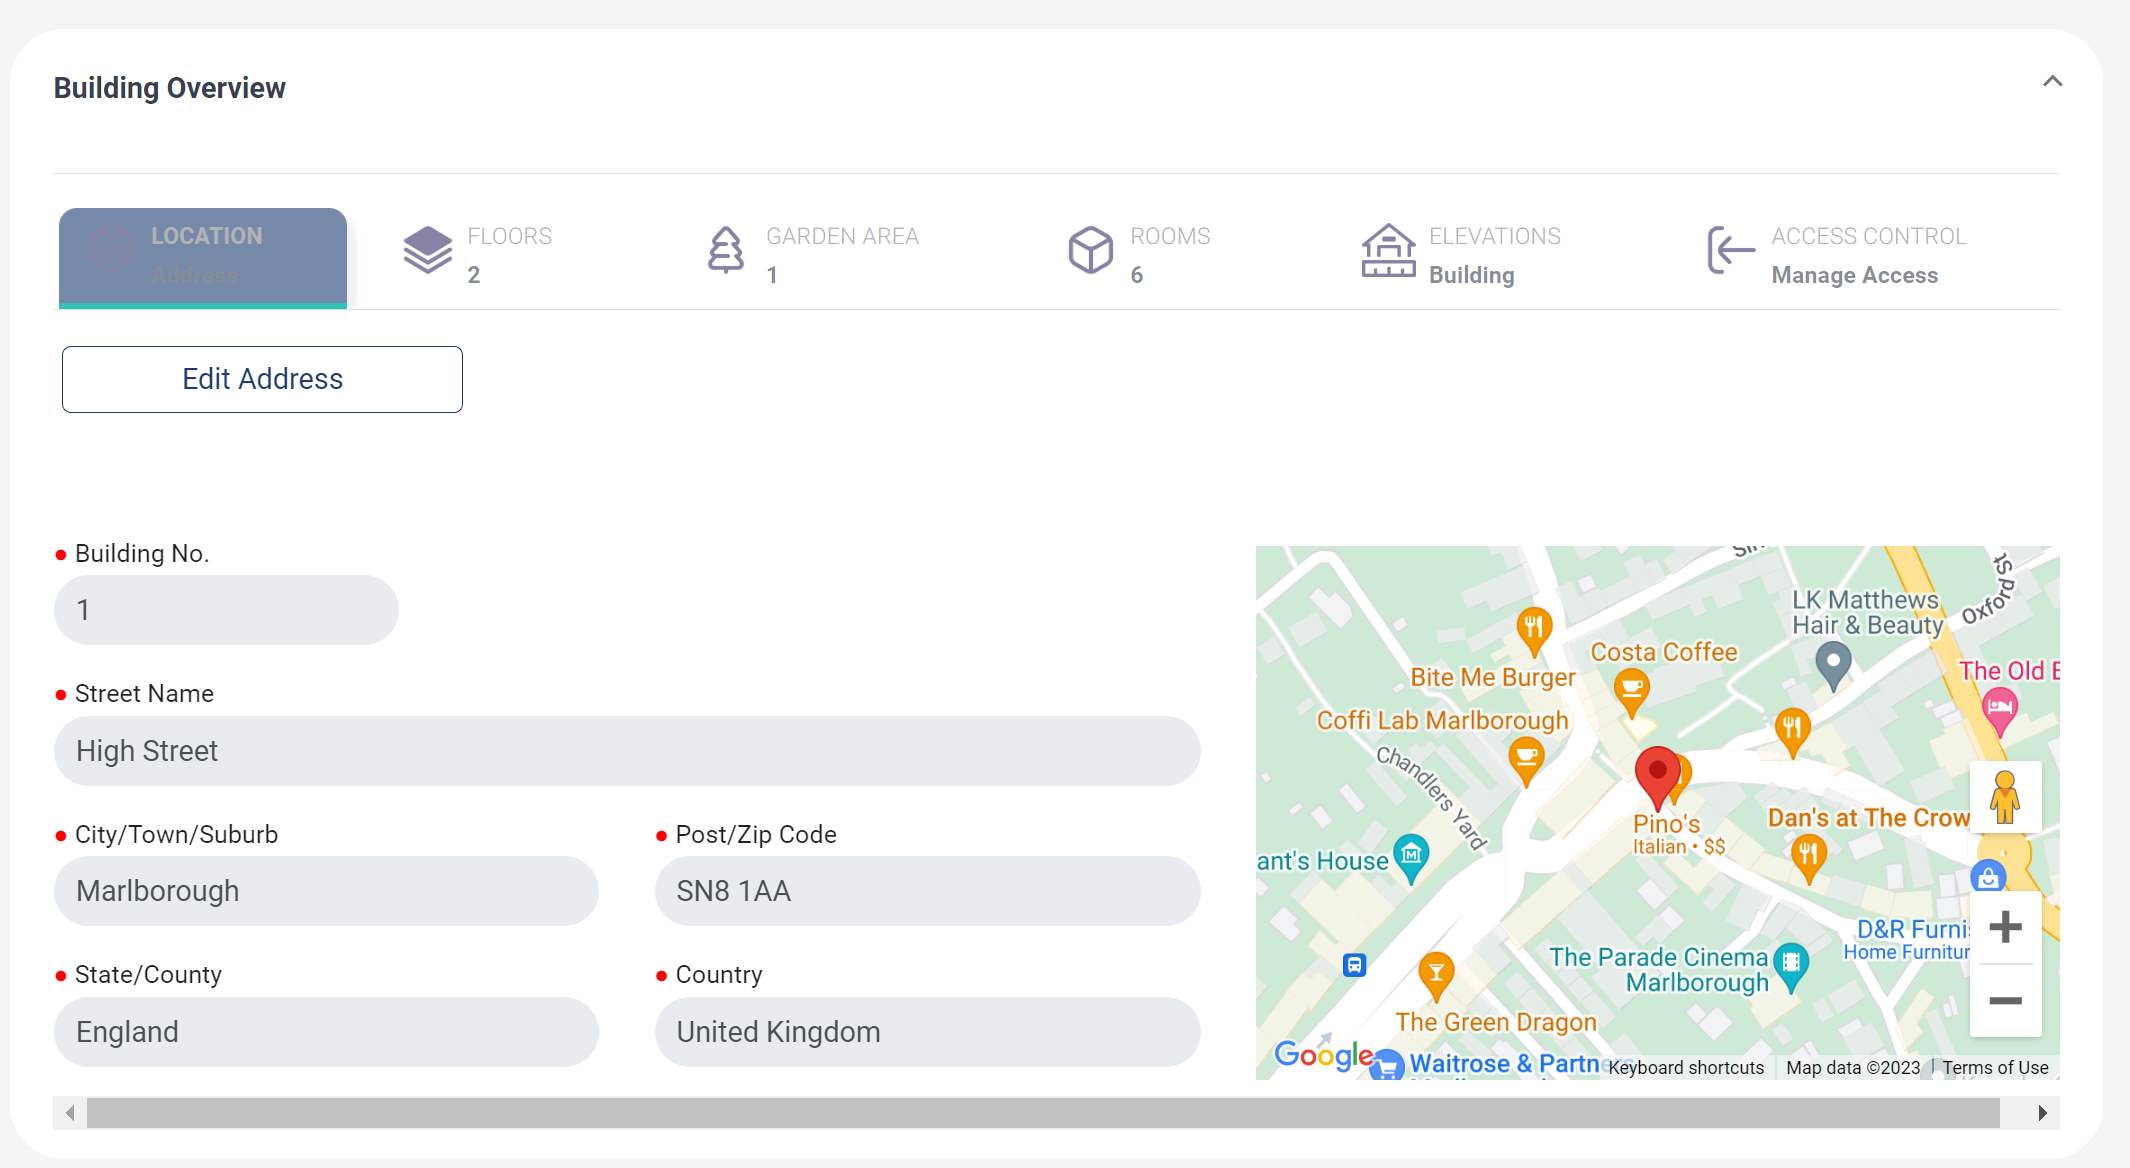The image size is (2130, 1168).
Task: Collapse the Building Overview panel
Action: 2052,82
